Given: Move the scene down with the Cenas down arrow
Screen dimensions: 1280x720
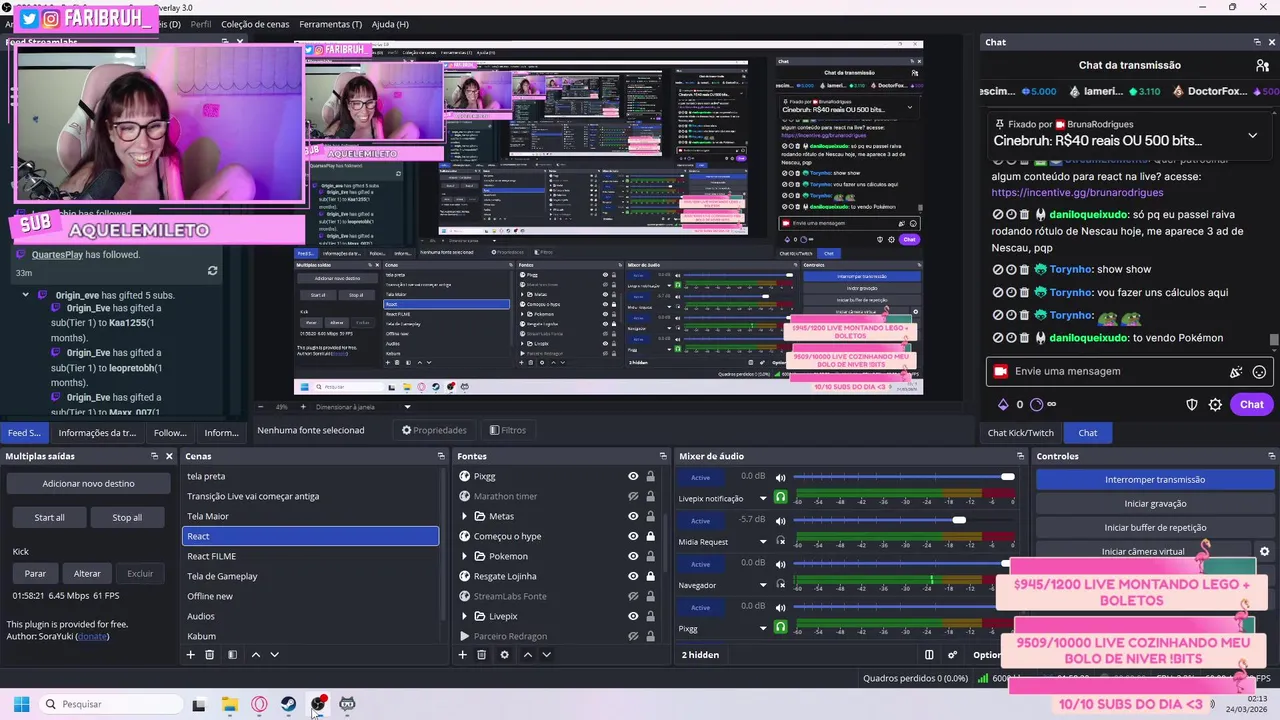Looking at the screenshot, I should point(274,655).
